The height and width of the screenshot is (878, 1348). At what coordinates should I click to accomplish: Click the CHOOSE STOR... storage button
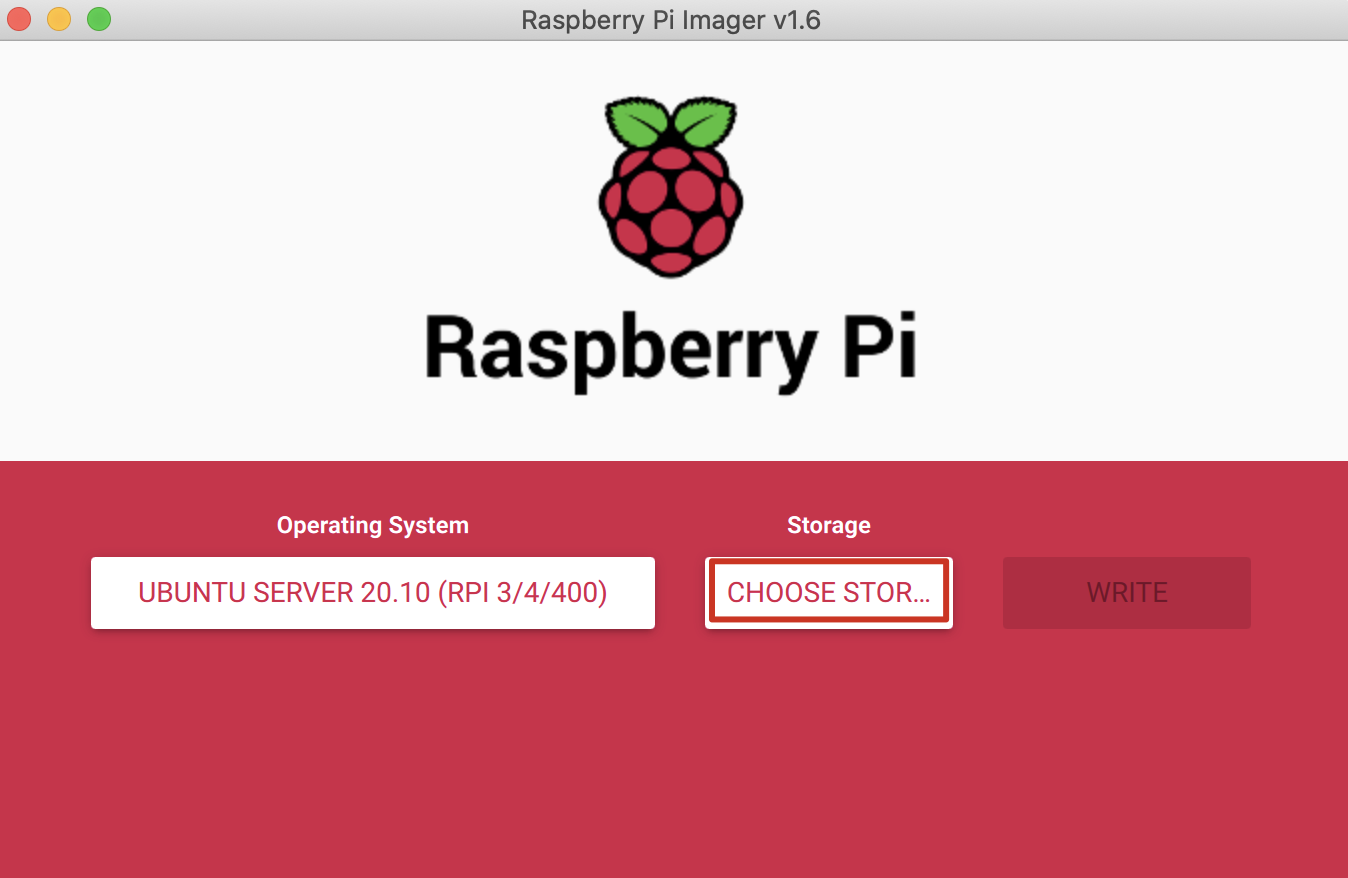point(829,593)
